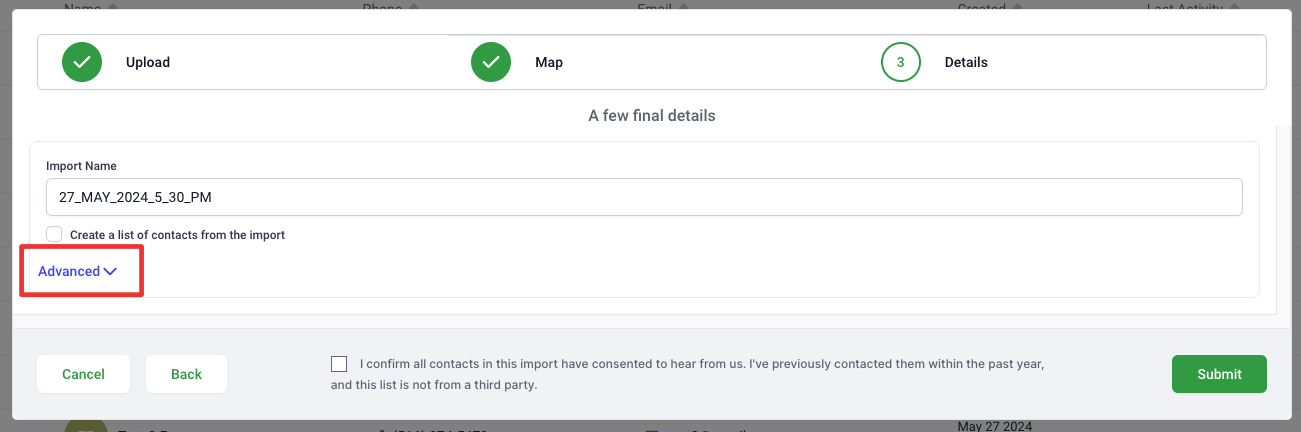
Task: Select the Details step label
Action: [966, 62]
